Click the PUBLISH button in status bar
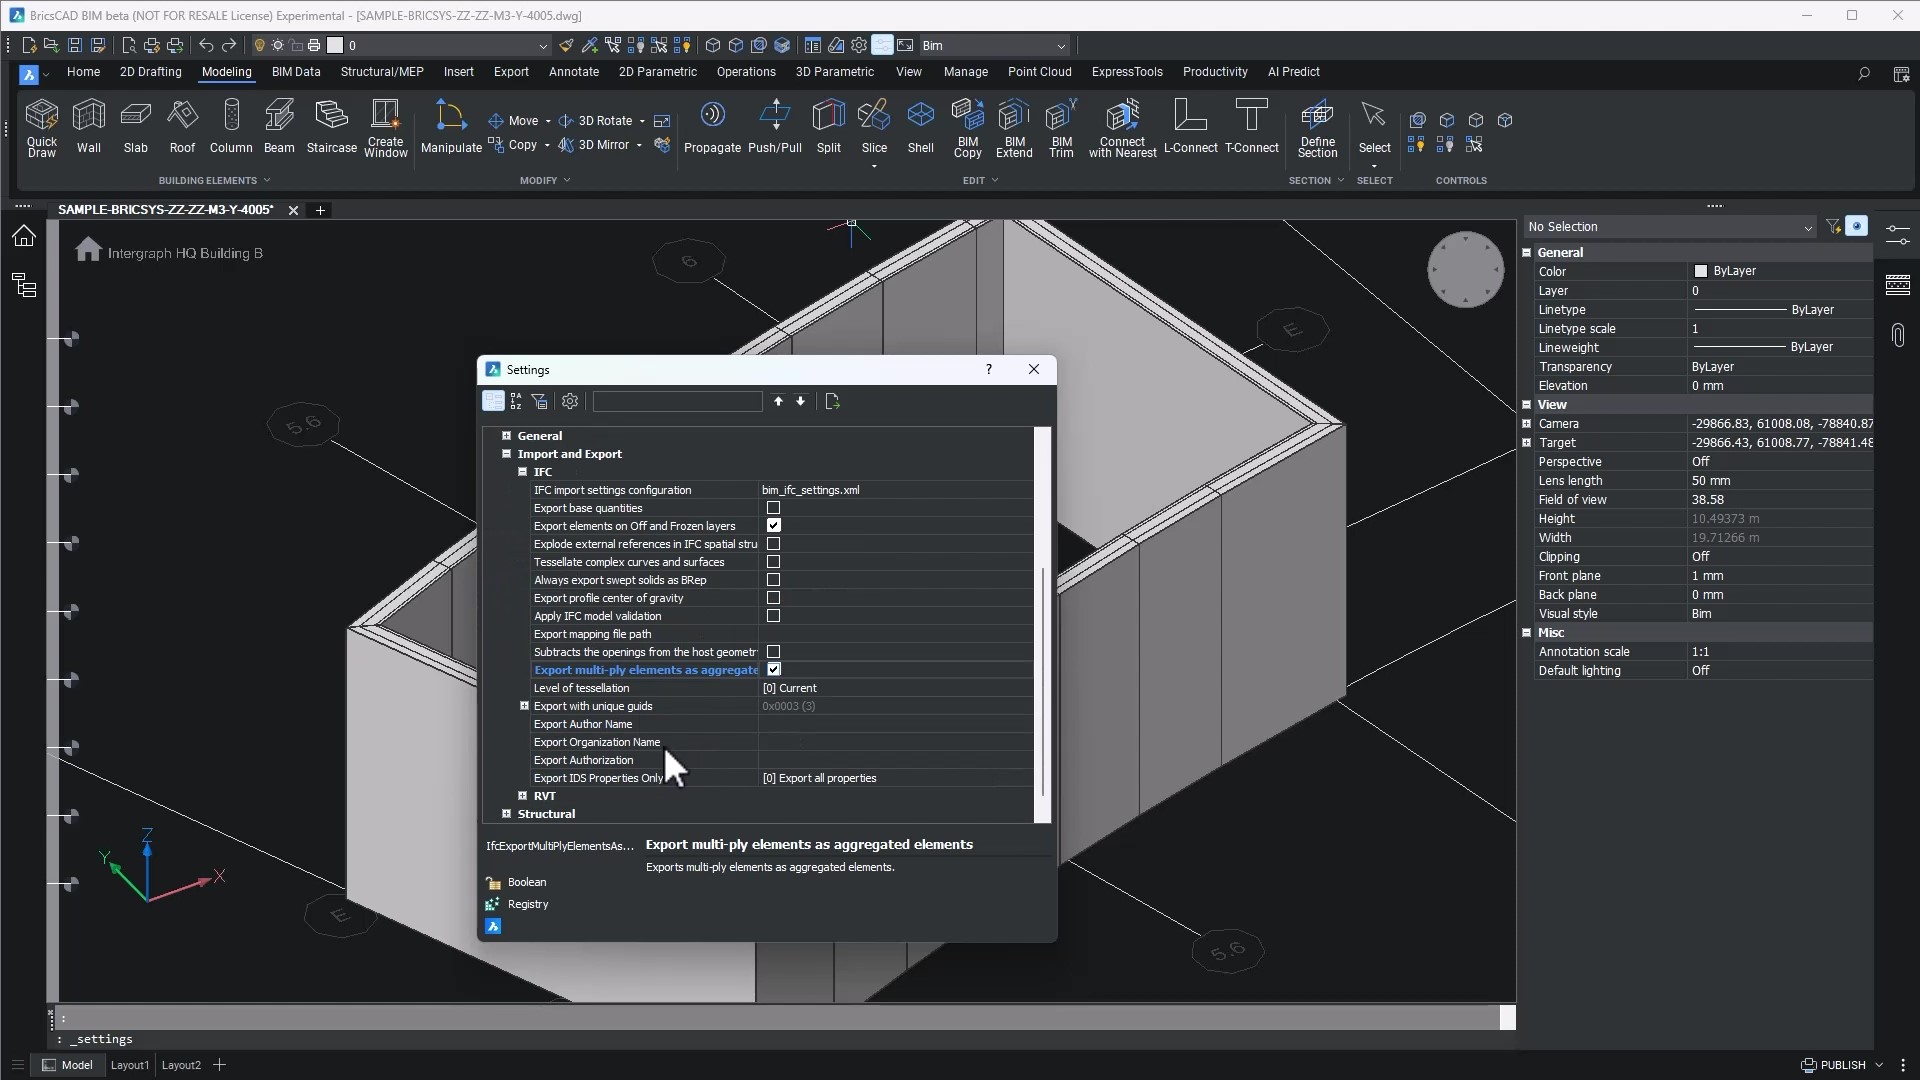 coord(1841,1065)
